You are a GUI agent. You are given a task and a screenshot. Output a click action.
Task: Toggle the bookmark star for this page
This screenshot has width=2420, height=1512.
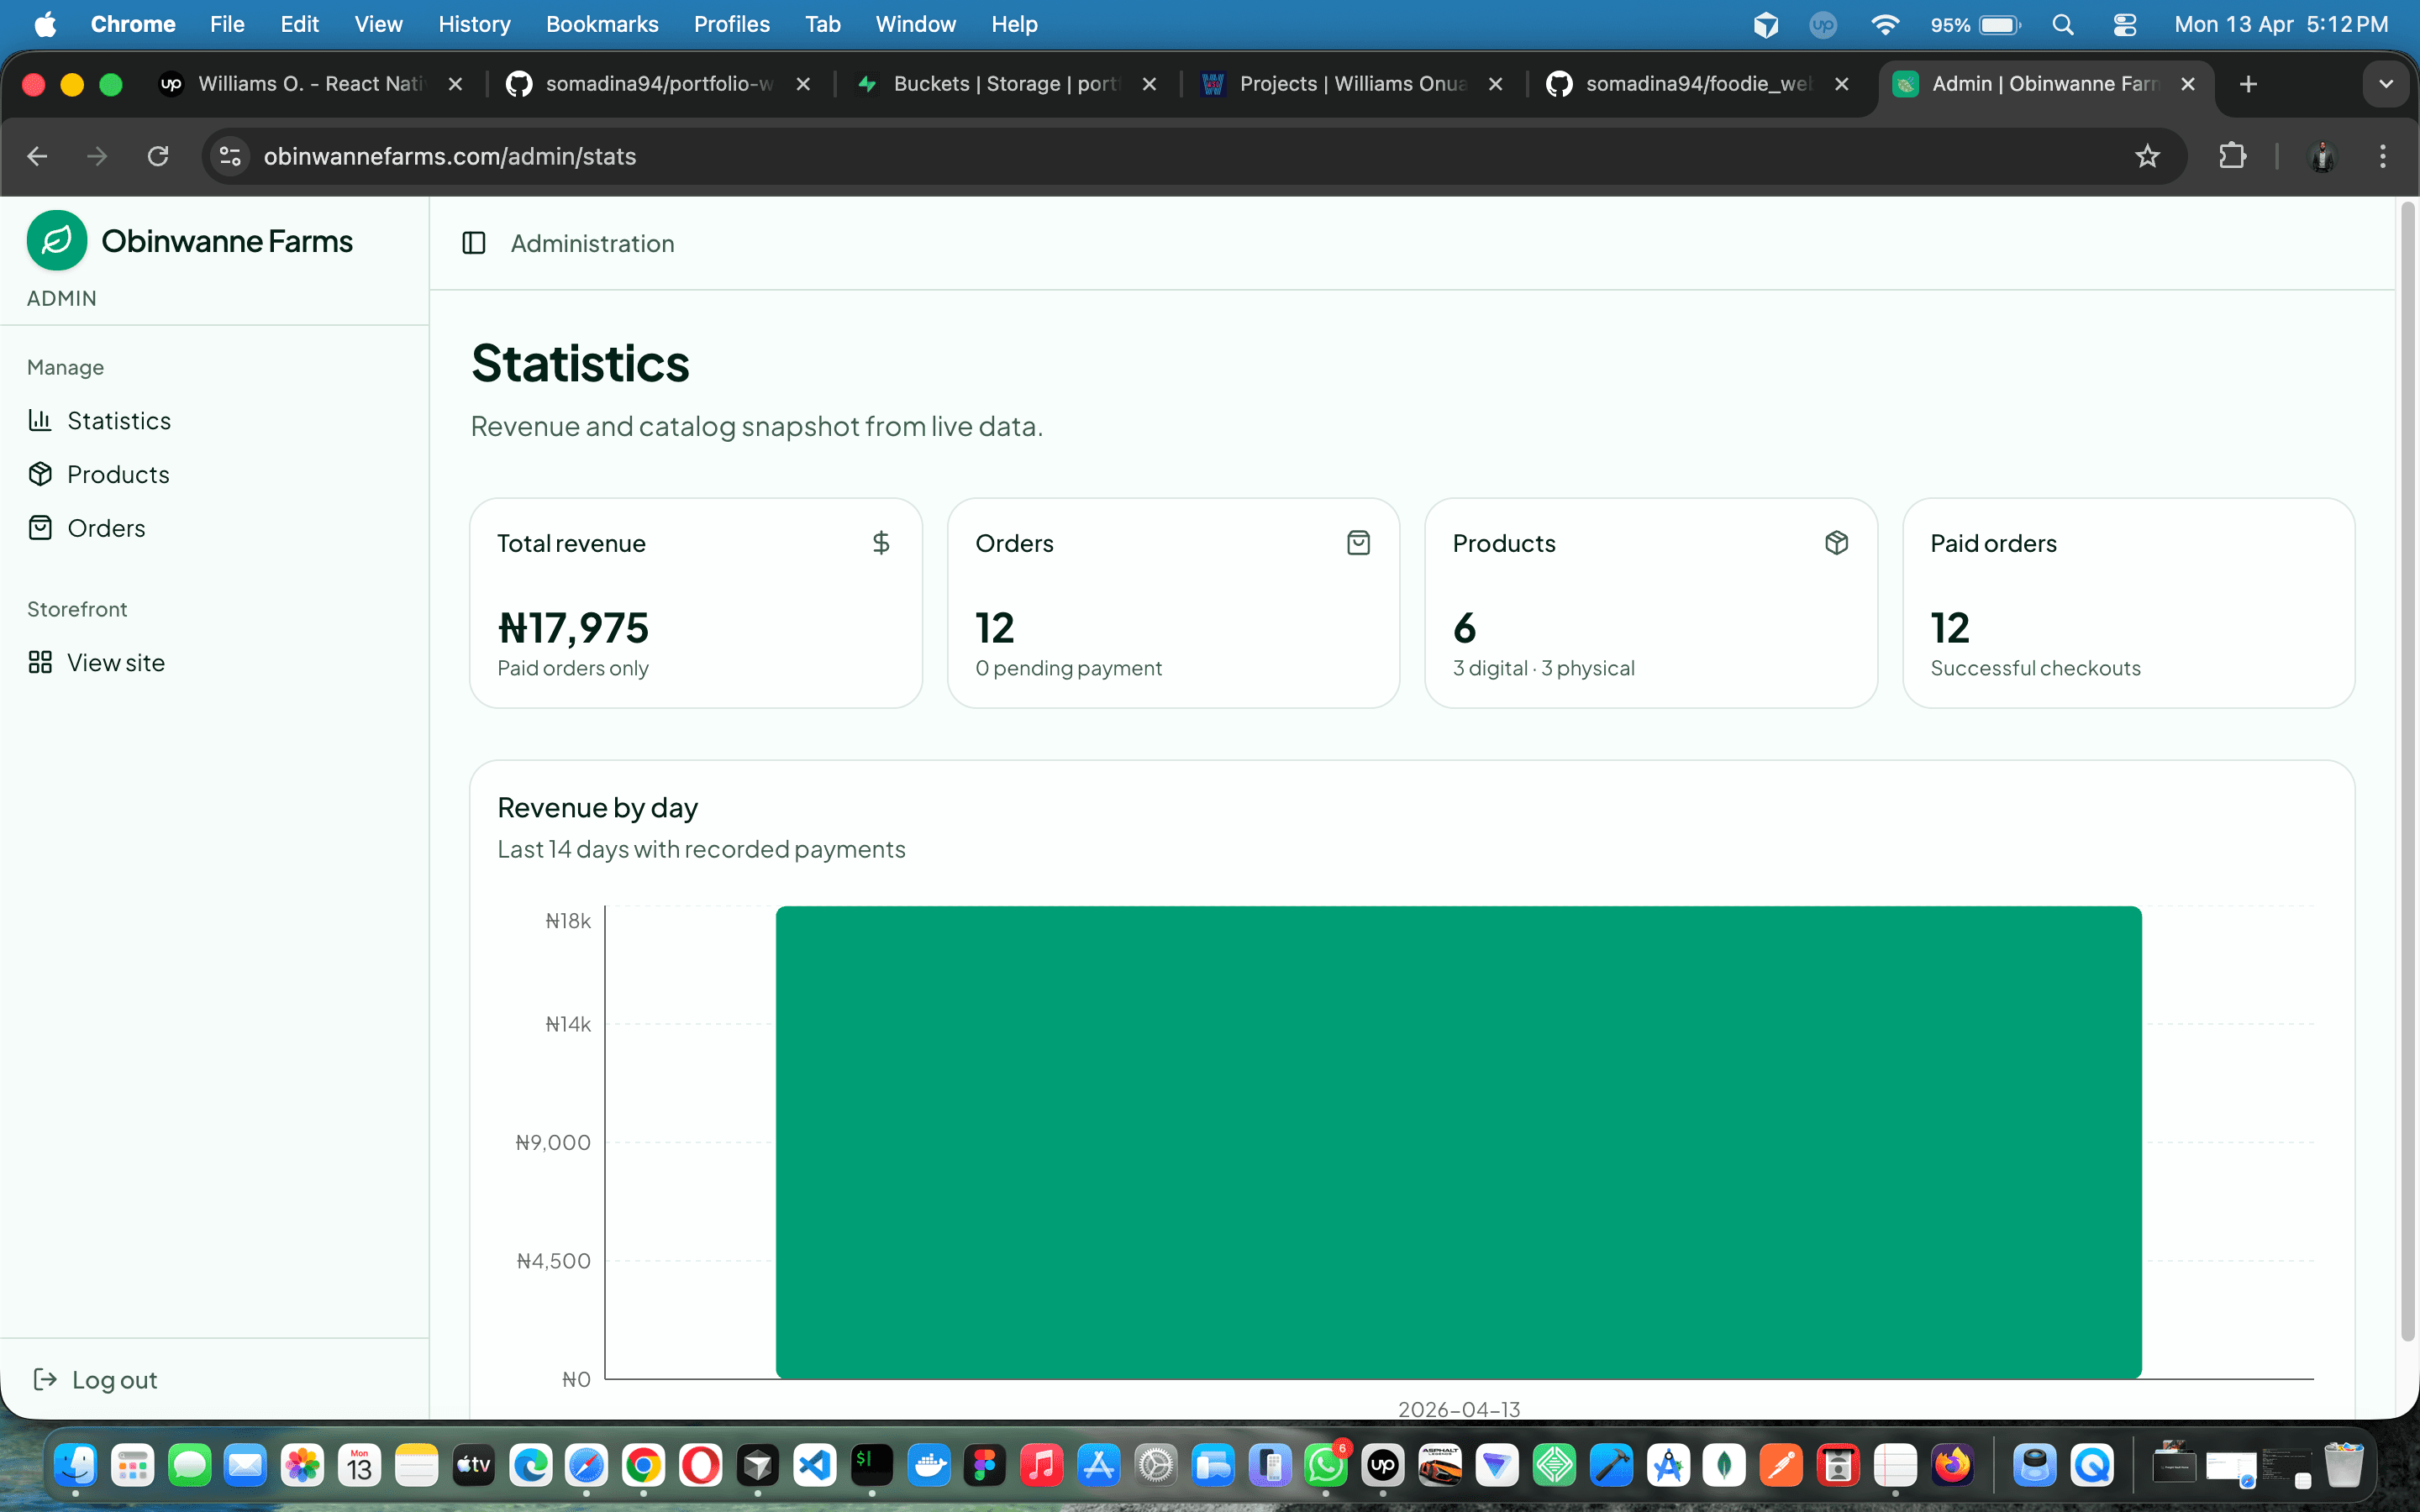point(2147,156)
